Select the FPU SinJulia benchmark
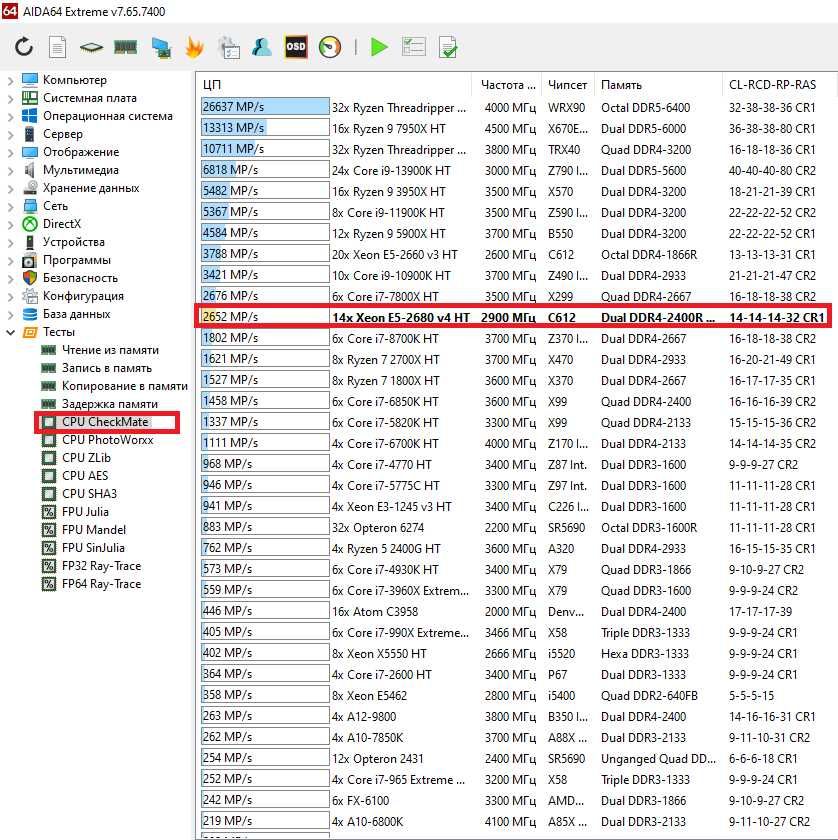838x840 pixels. [93, 548]
